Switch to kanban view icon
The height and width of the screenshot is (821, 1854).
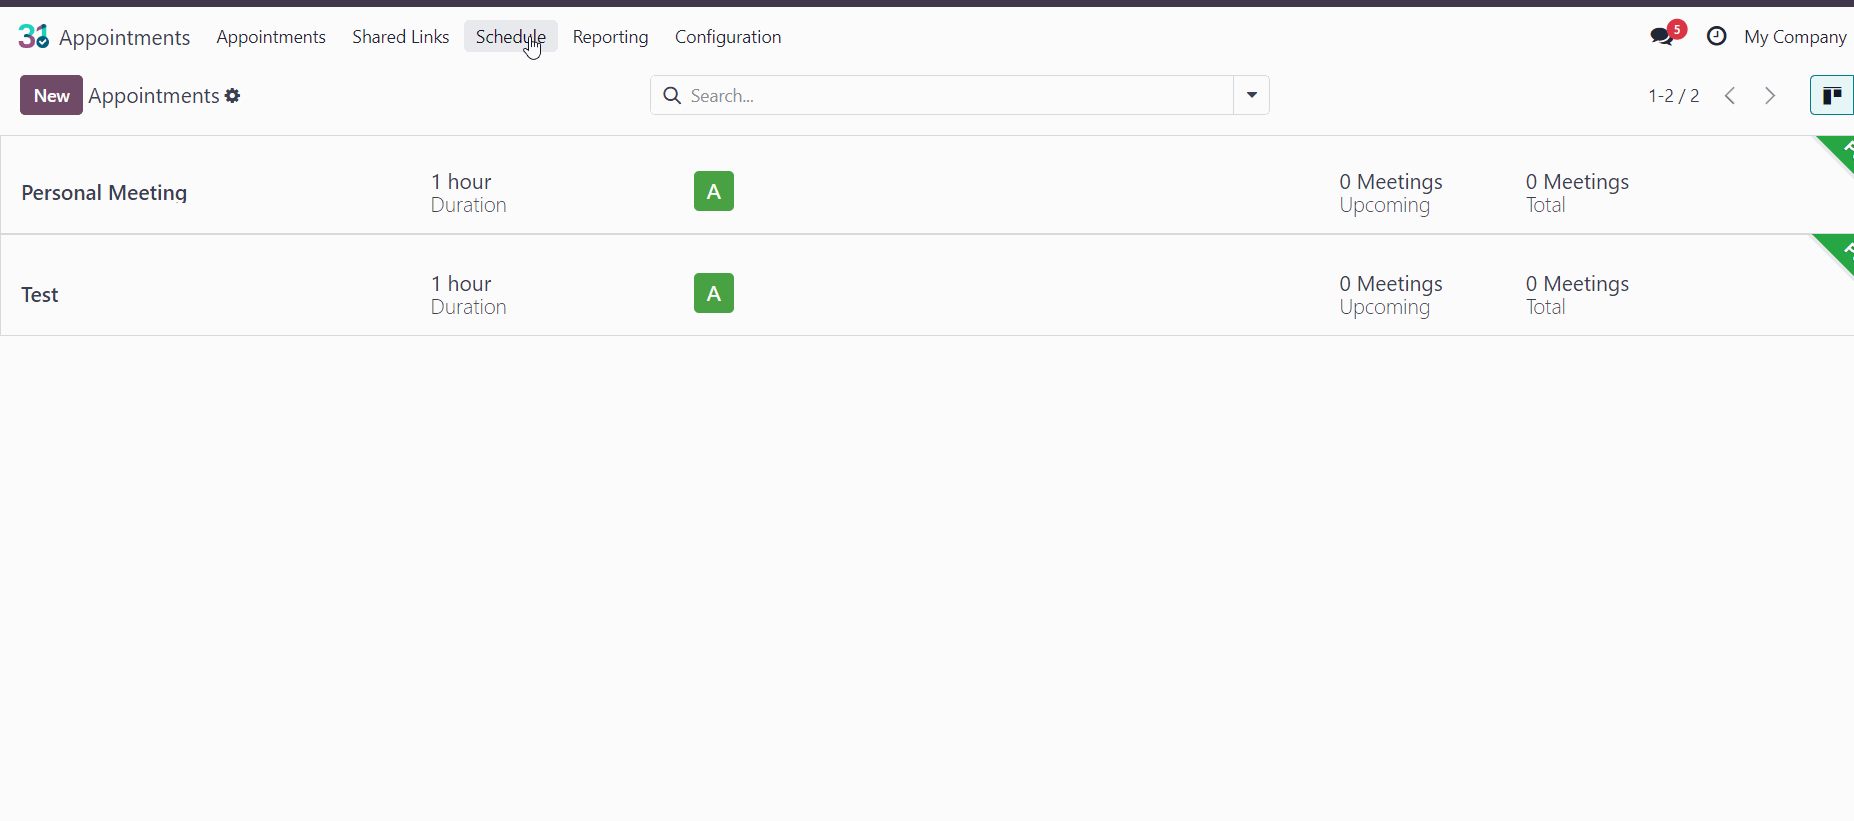(x=1832, y=96)
